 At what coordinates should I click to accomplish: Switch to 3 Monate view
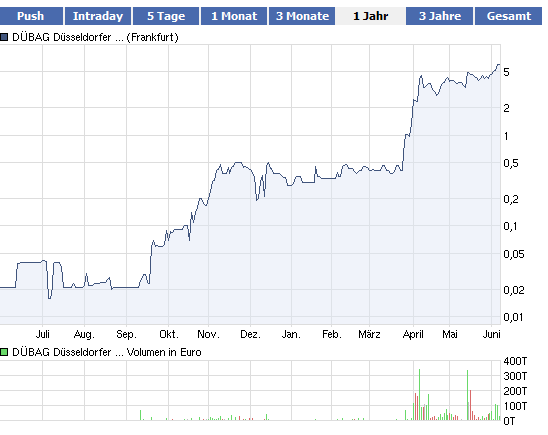pos(302,16)
